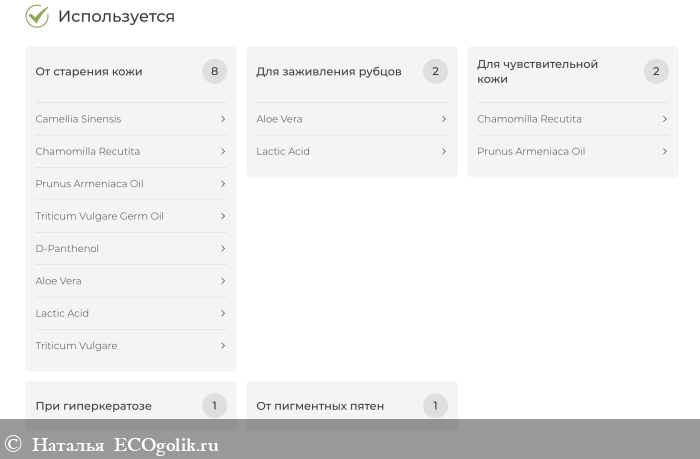Open Lactic Acid under Для заживления рубцов
Screen dimensions: 700x459
[283, 151]
